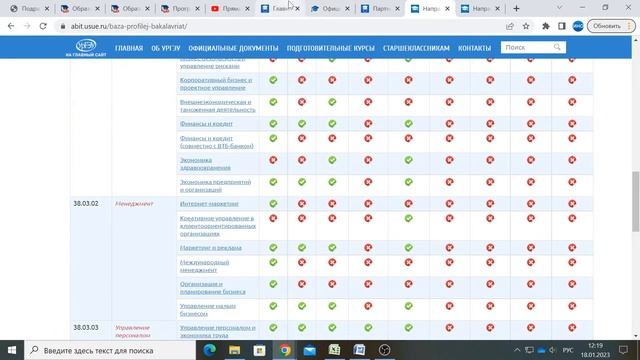Click the green check in Корпоративный бизнес row

pos(273,80)
